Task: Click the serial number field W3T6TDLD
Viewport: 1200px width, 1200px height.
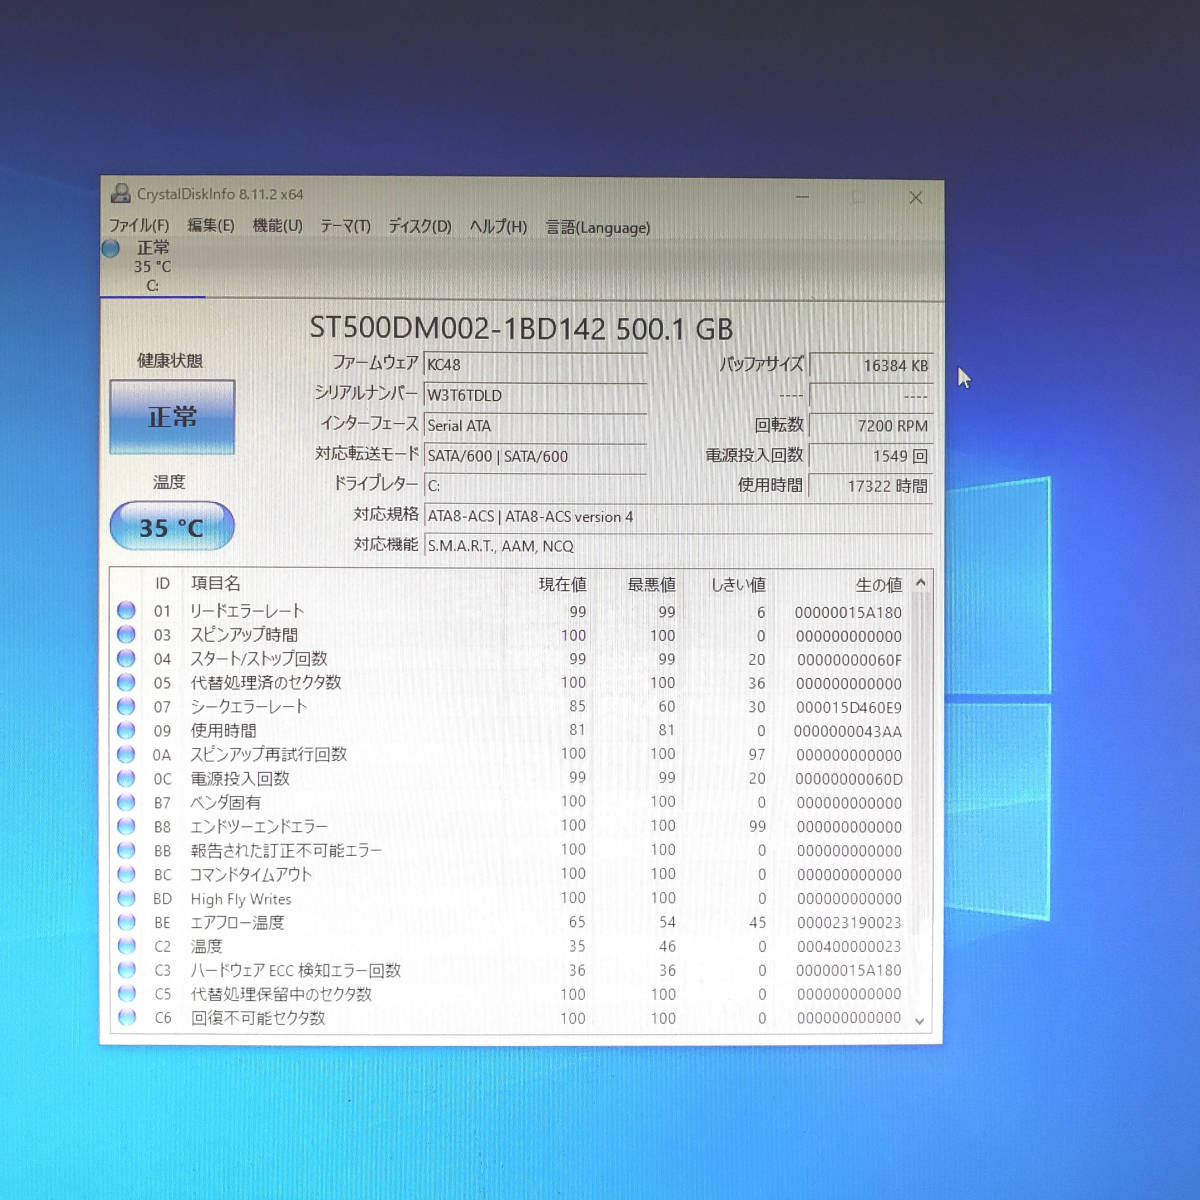Action: (x=535, y=395)
